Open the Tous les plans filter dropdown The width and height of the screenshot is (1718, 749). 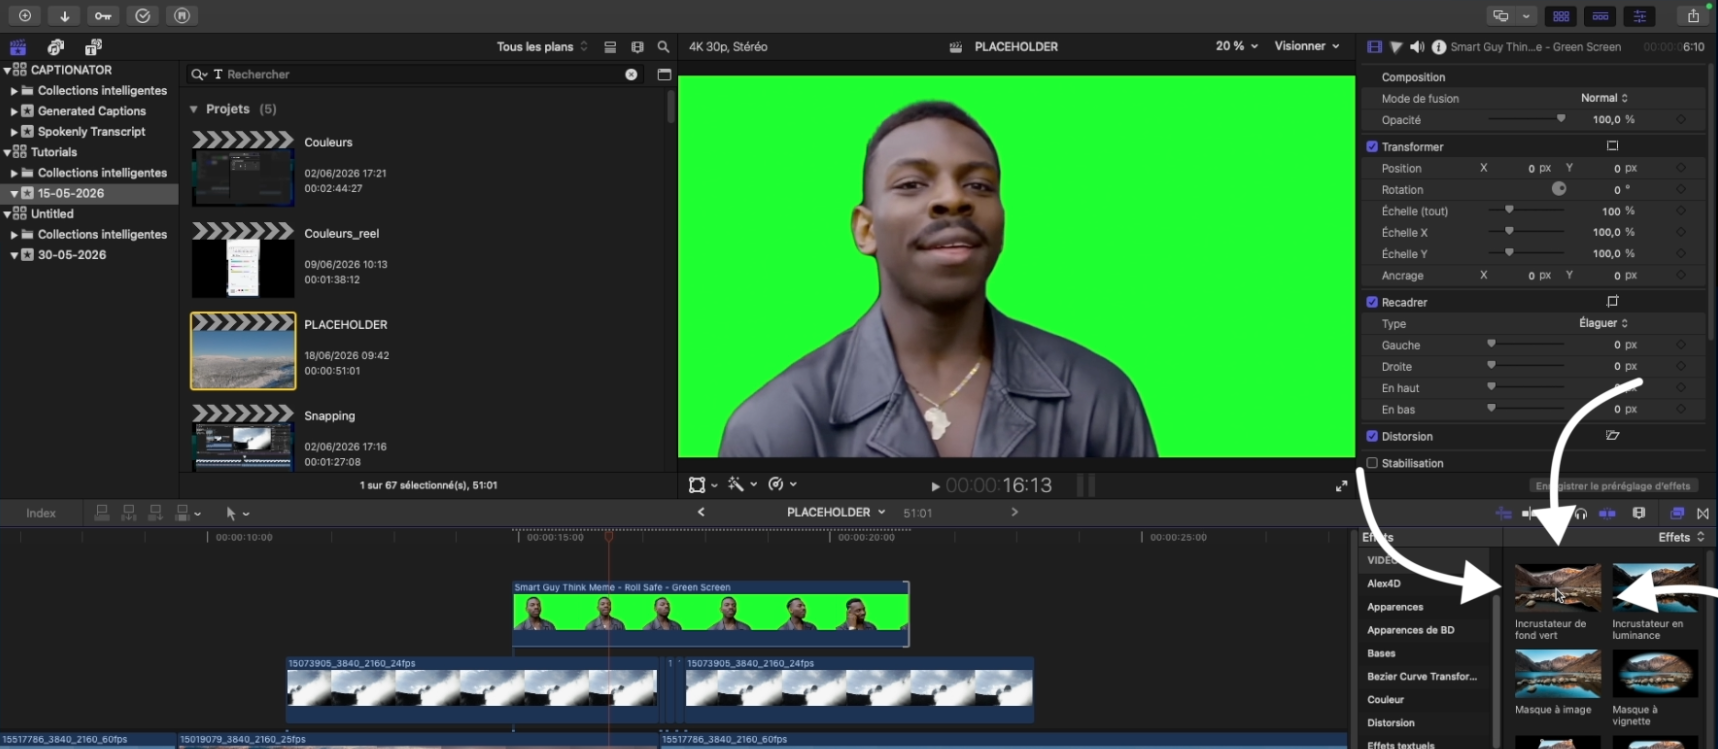pyautogui.click(x=542, y=47)
